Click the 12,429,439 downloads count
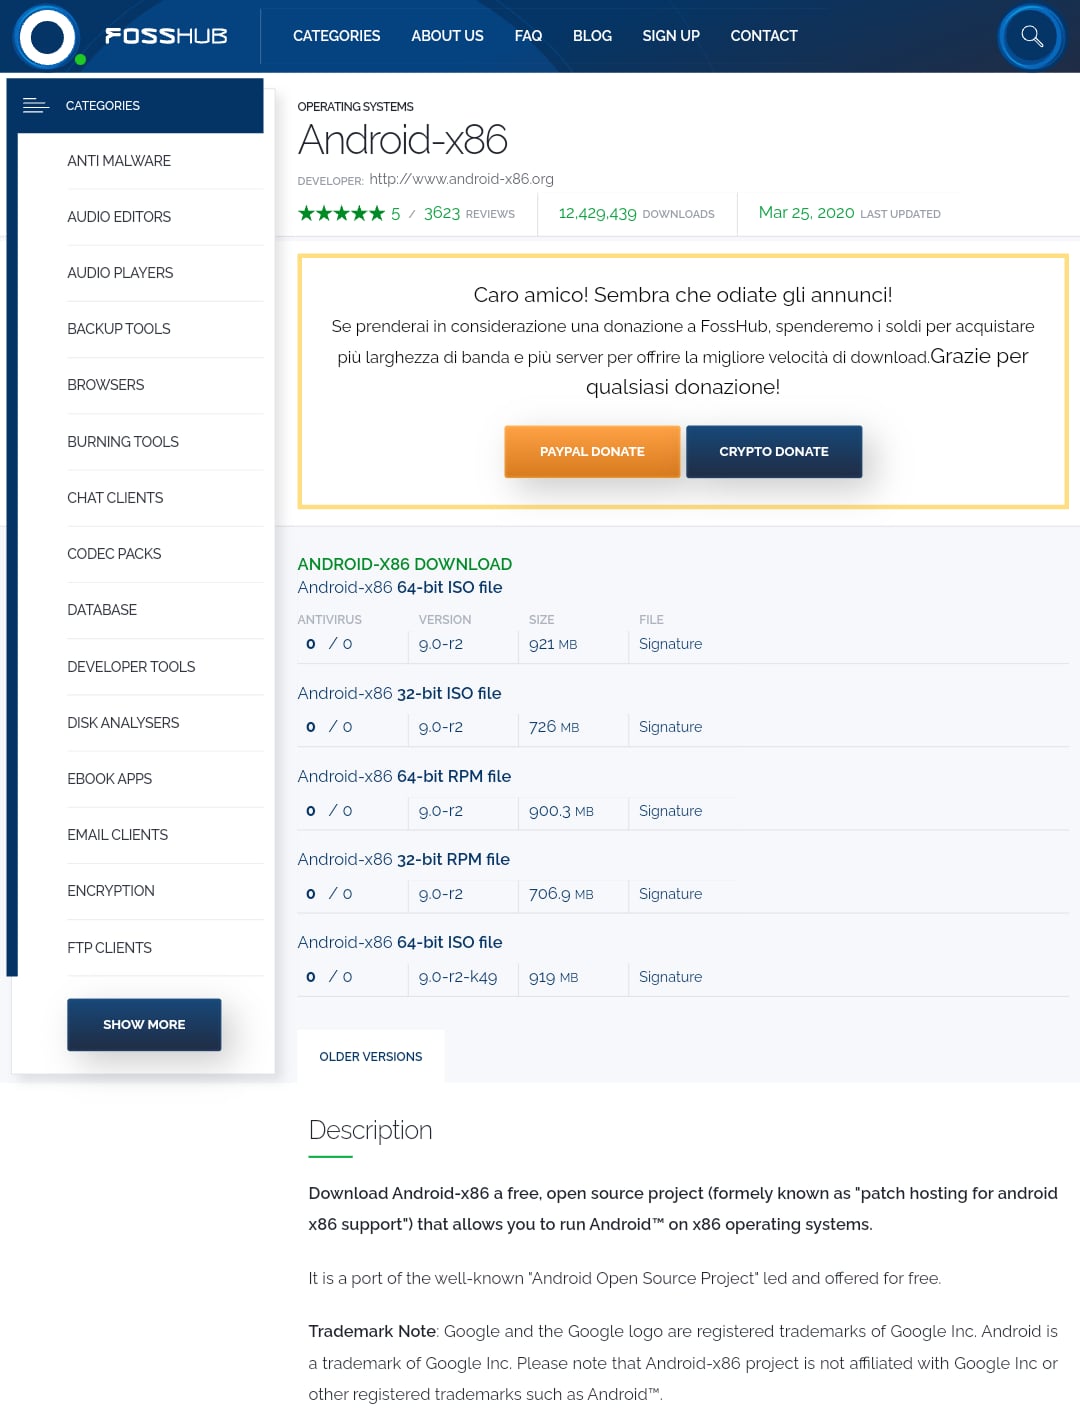This screenshot has height=1410, width=1080. pos(597,213)
